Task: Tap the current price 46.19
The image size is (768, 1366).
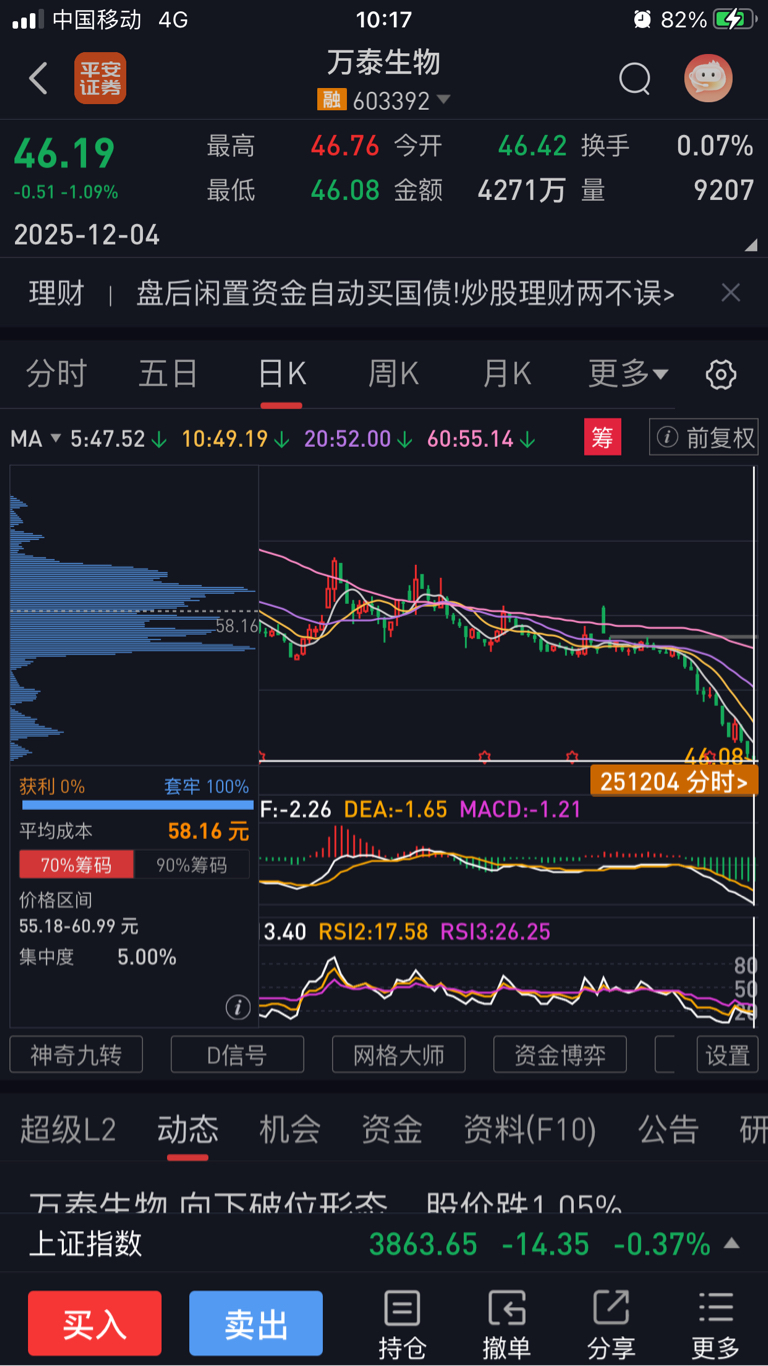Action: click(64, 153)
